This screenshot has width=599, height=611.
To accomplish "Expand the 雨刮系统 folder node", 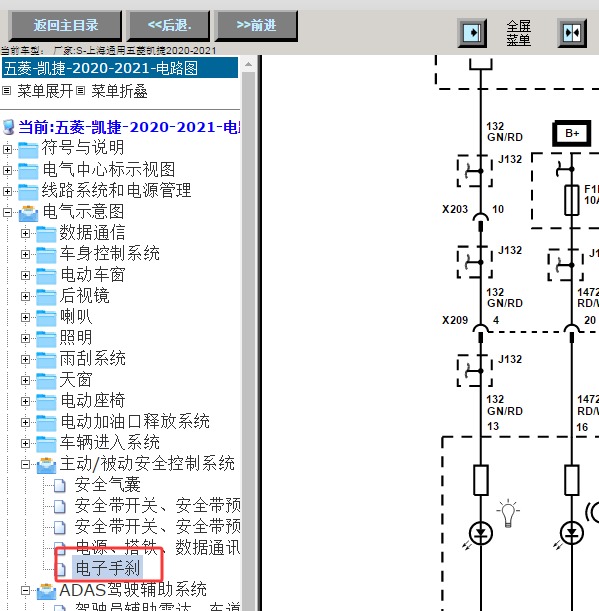I will pos(25,359).
